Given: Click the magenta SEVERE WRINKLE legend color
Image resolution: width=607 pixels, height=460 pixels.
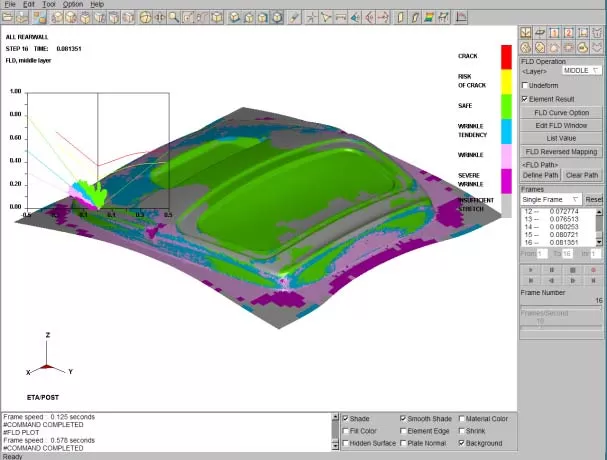Looking at the screenshot, I should click(506, 181).
